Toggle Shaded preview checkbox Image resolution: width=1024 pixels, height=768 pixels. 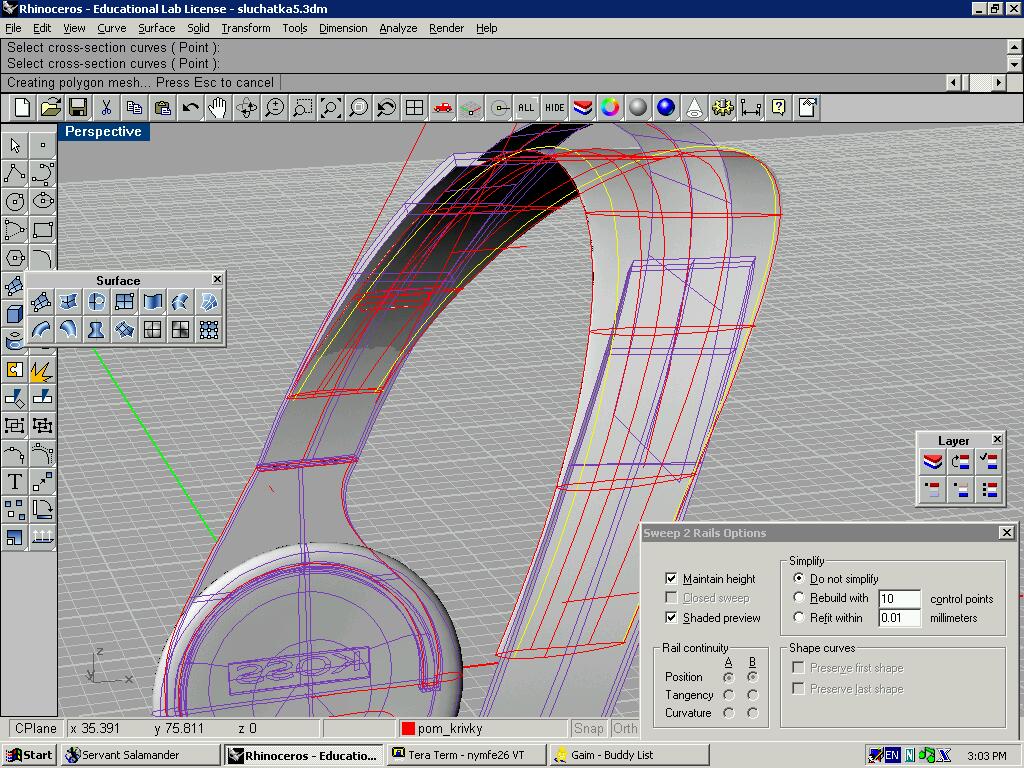[x=671, y=618]
